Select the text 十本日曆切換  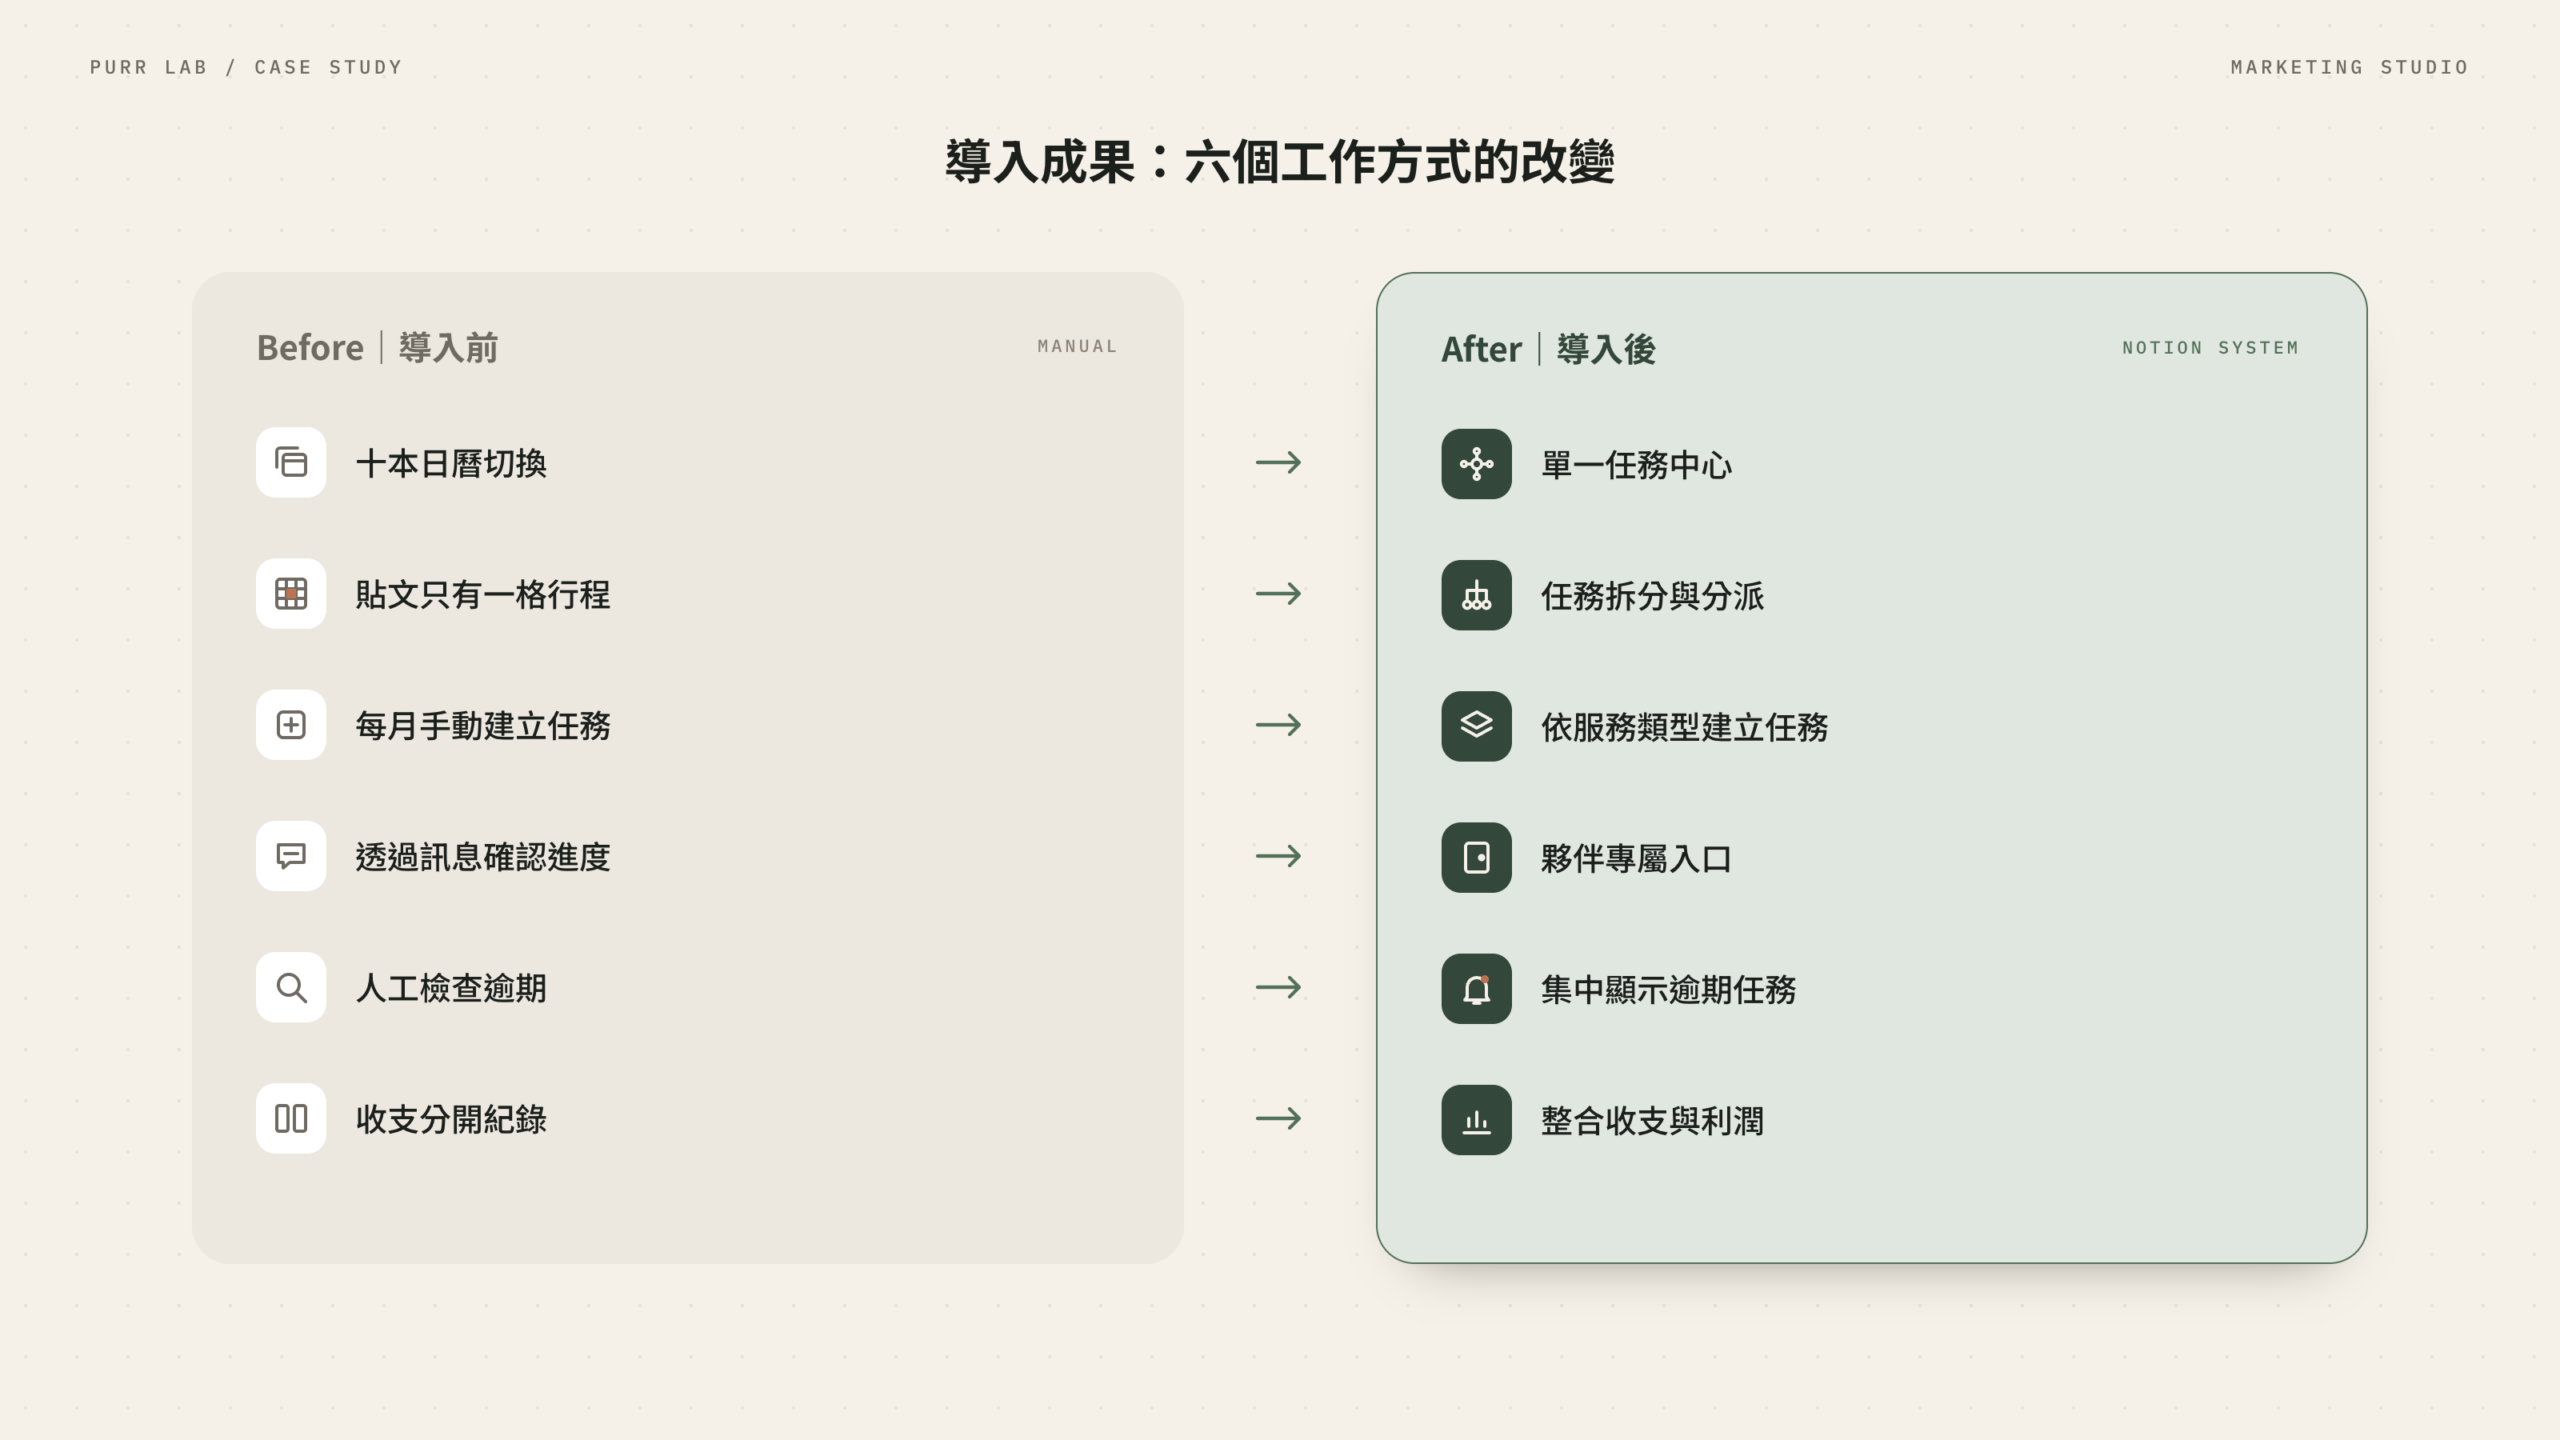451,463
